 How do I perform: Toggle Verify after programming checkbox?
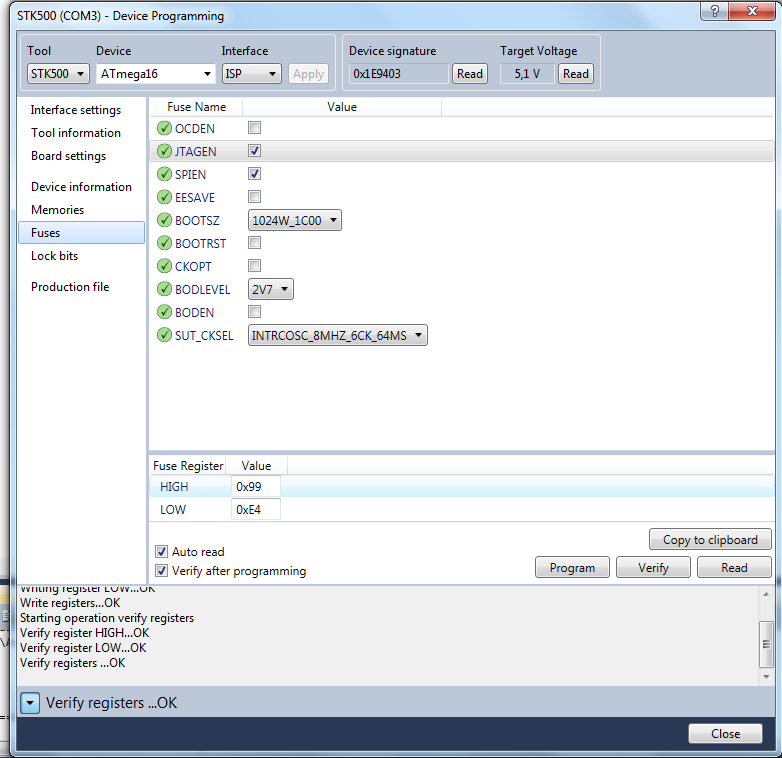[x=161, y=570]
